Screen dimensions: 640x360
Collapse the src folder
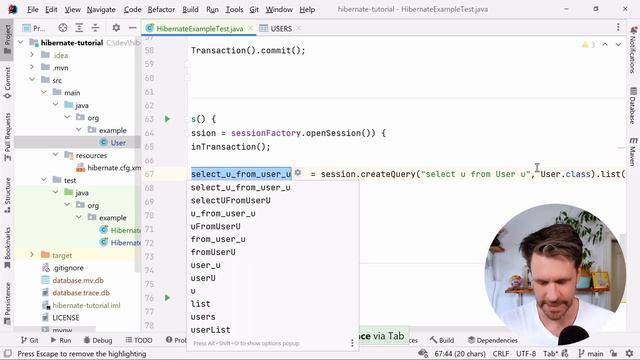(32, 80)
